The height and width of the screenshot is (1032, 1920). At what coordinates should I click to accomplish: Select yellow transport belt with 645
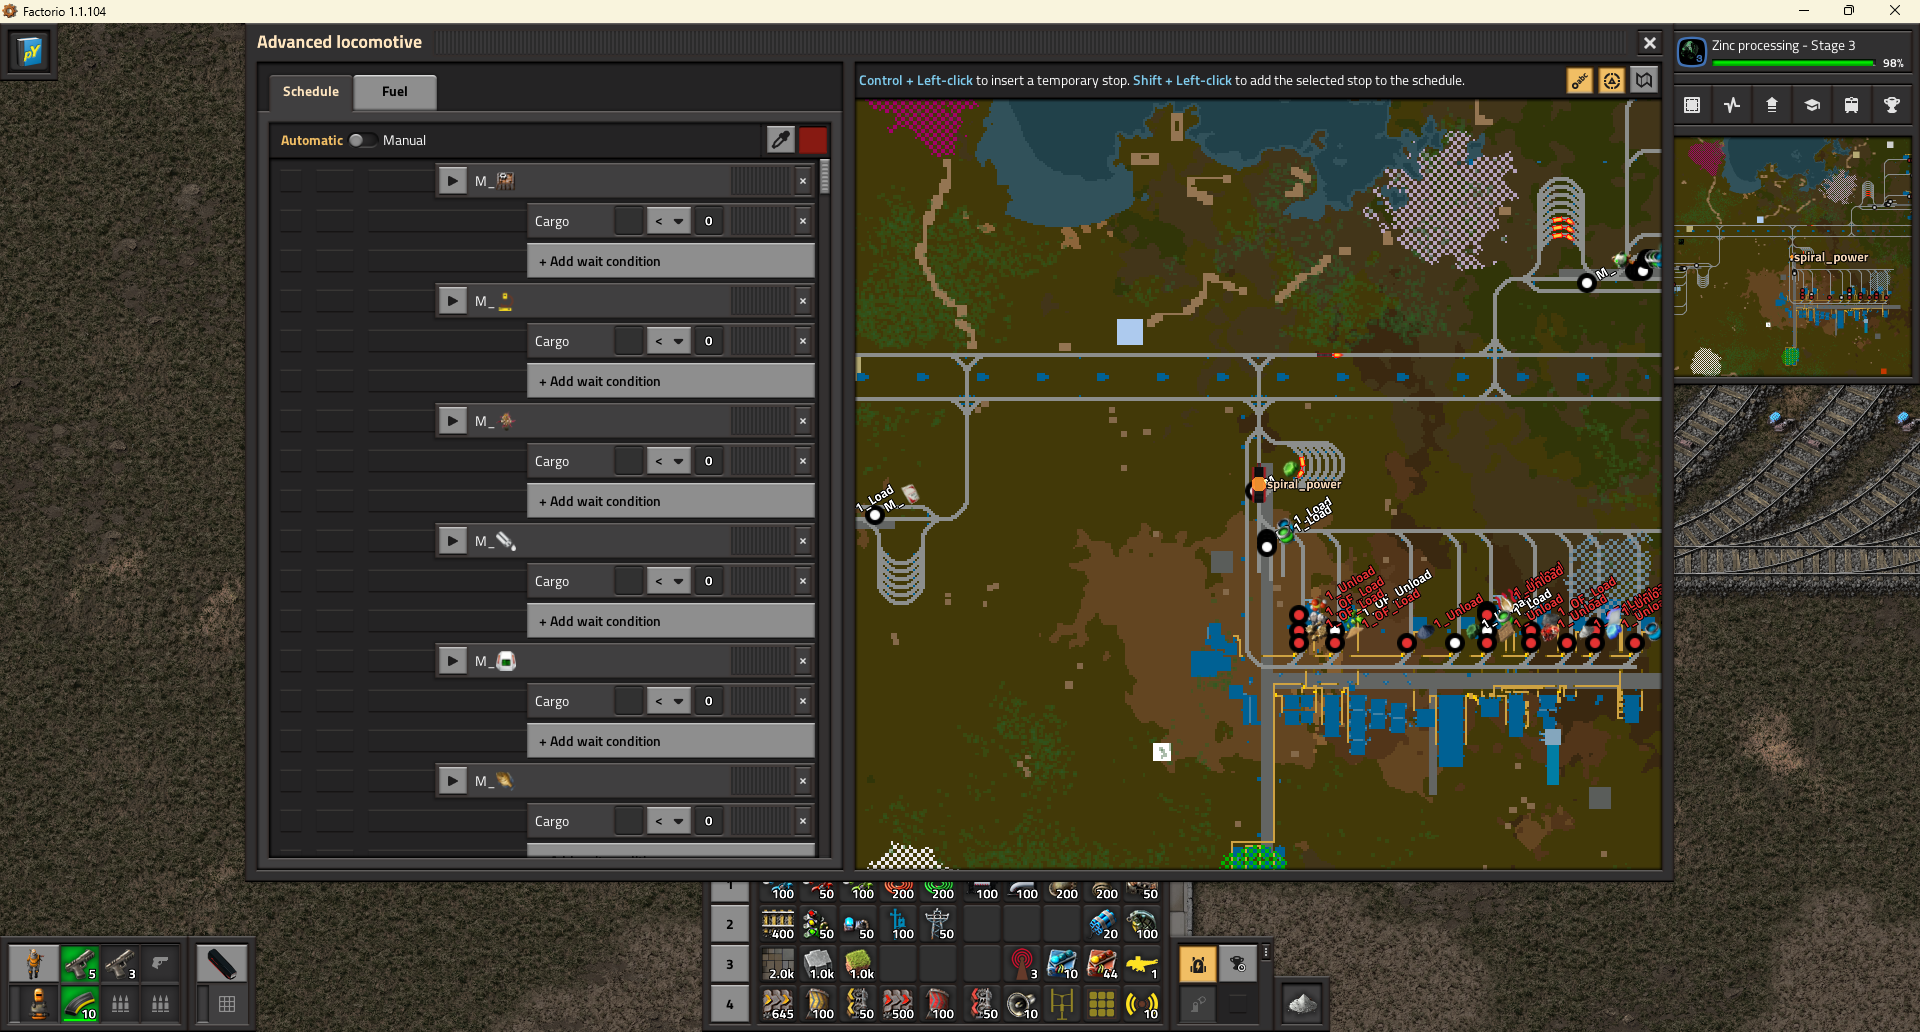coord(778,1004)
